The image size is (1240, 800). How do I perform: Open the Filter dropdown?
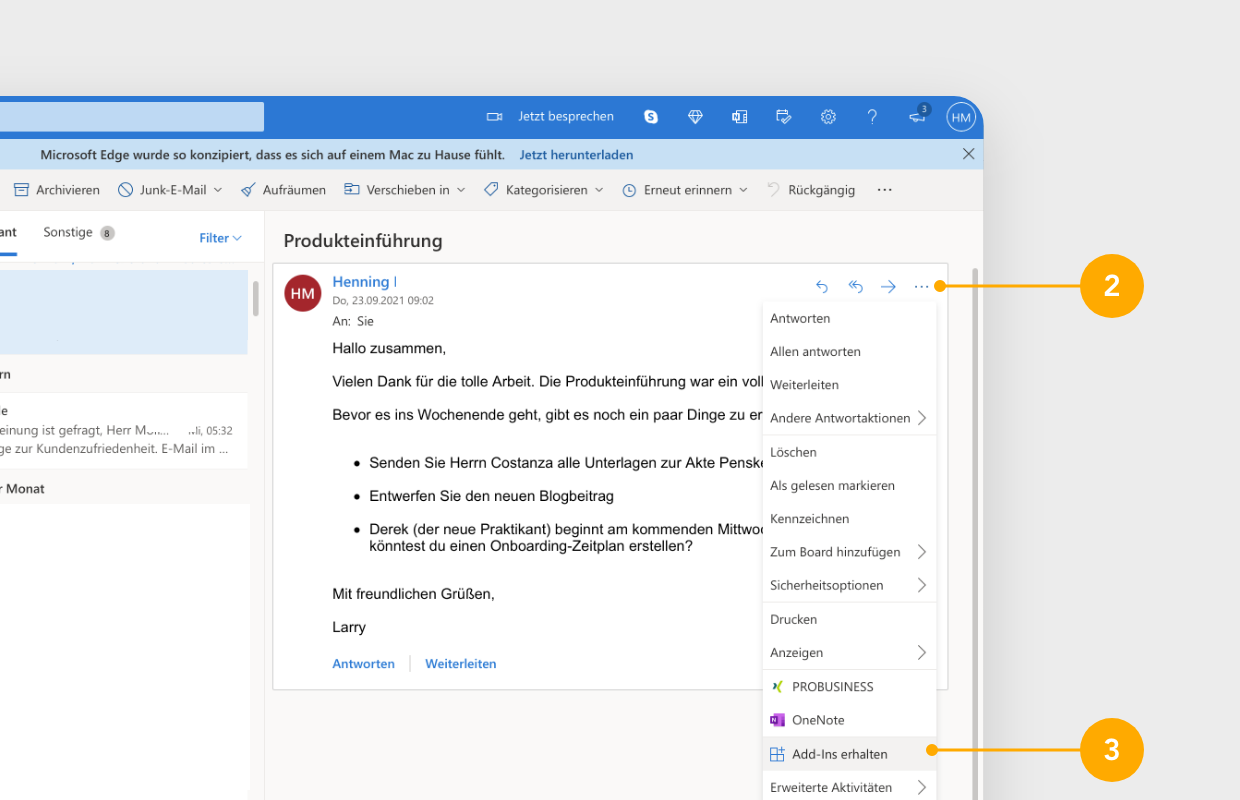tap(220, 238)
